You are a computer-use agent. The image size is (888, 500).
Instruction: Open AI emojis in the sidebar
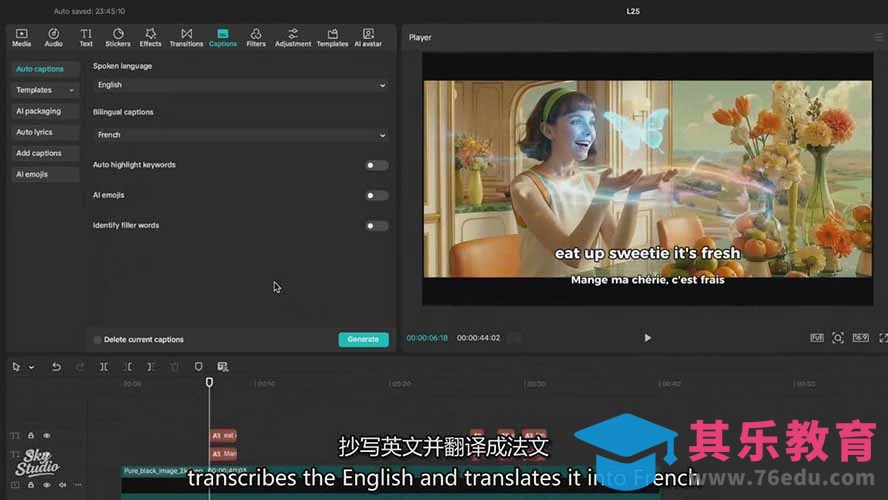click(44, 174)
